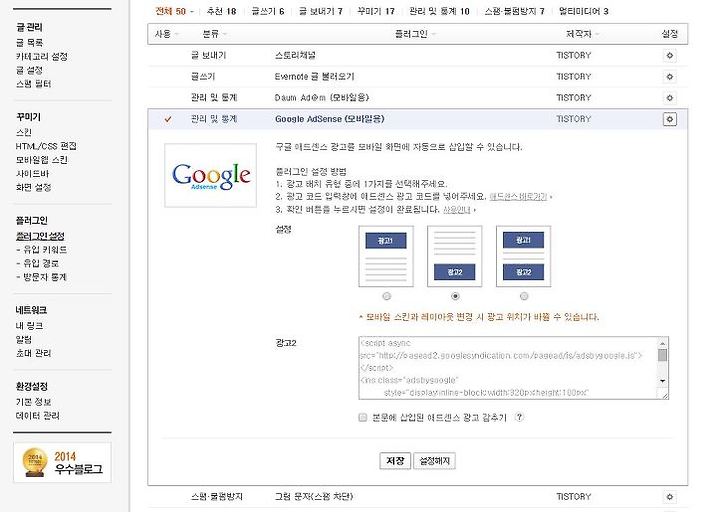Screen dimensions: 720x512
Task: Open the 사용안내 link
Action: [457, 209]
